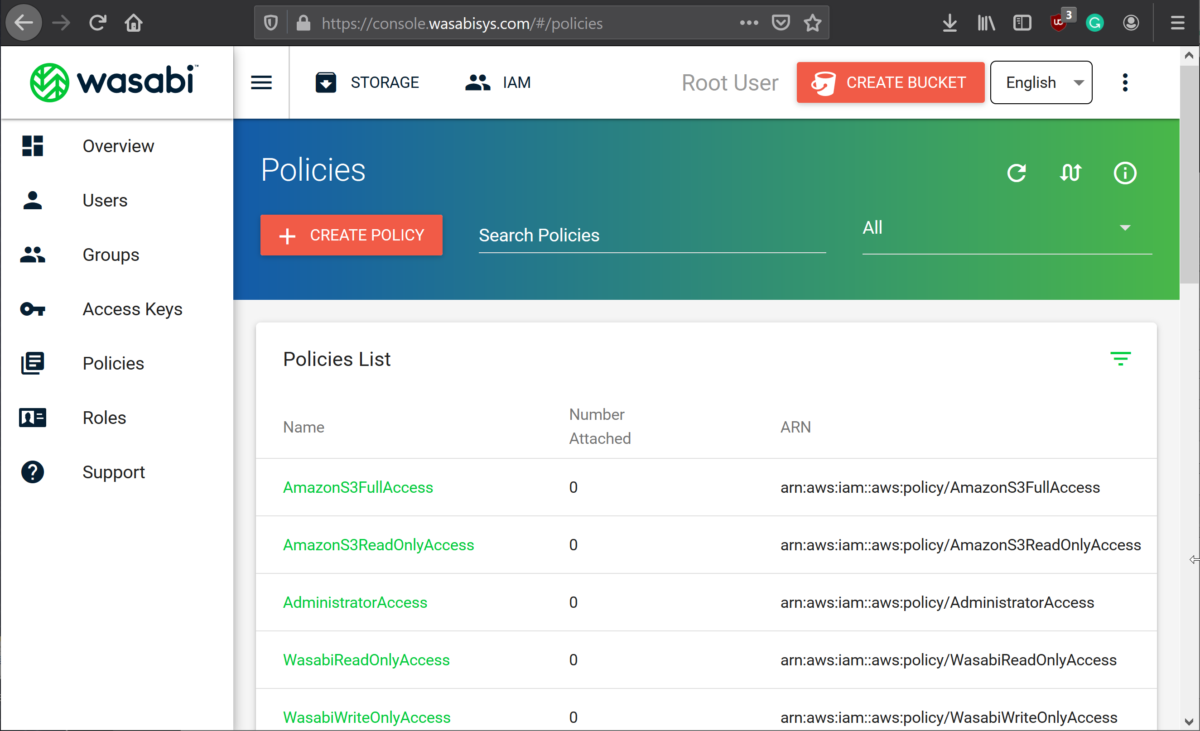The width and height of the screenshot is (1200, 731).
Task: Click the Create Bucket button
Action: (x=890, y=83)
